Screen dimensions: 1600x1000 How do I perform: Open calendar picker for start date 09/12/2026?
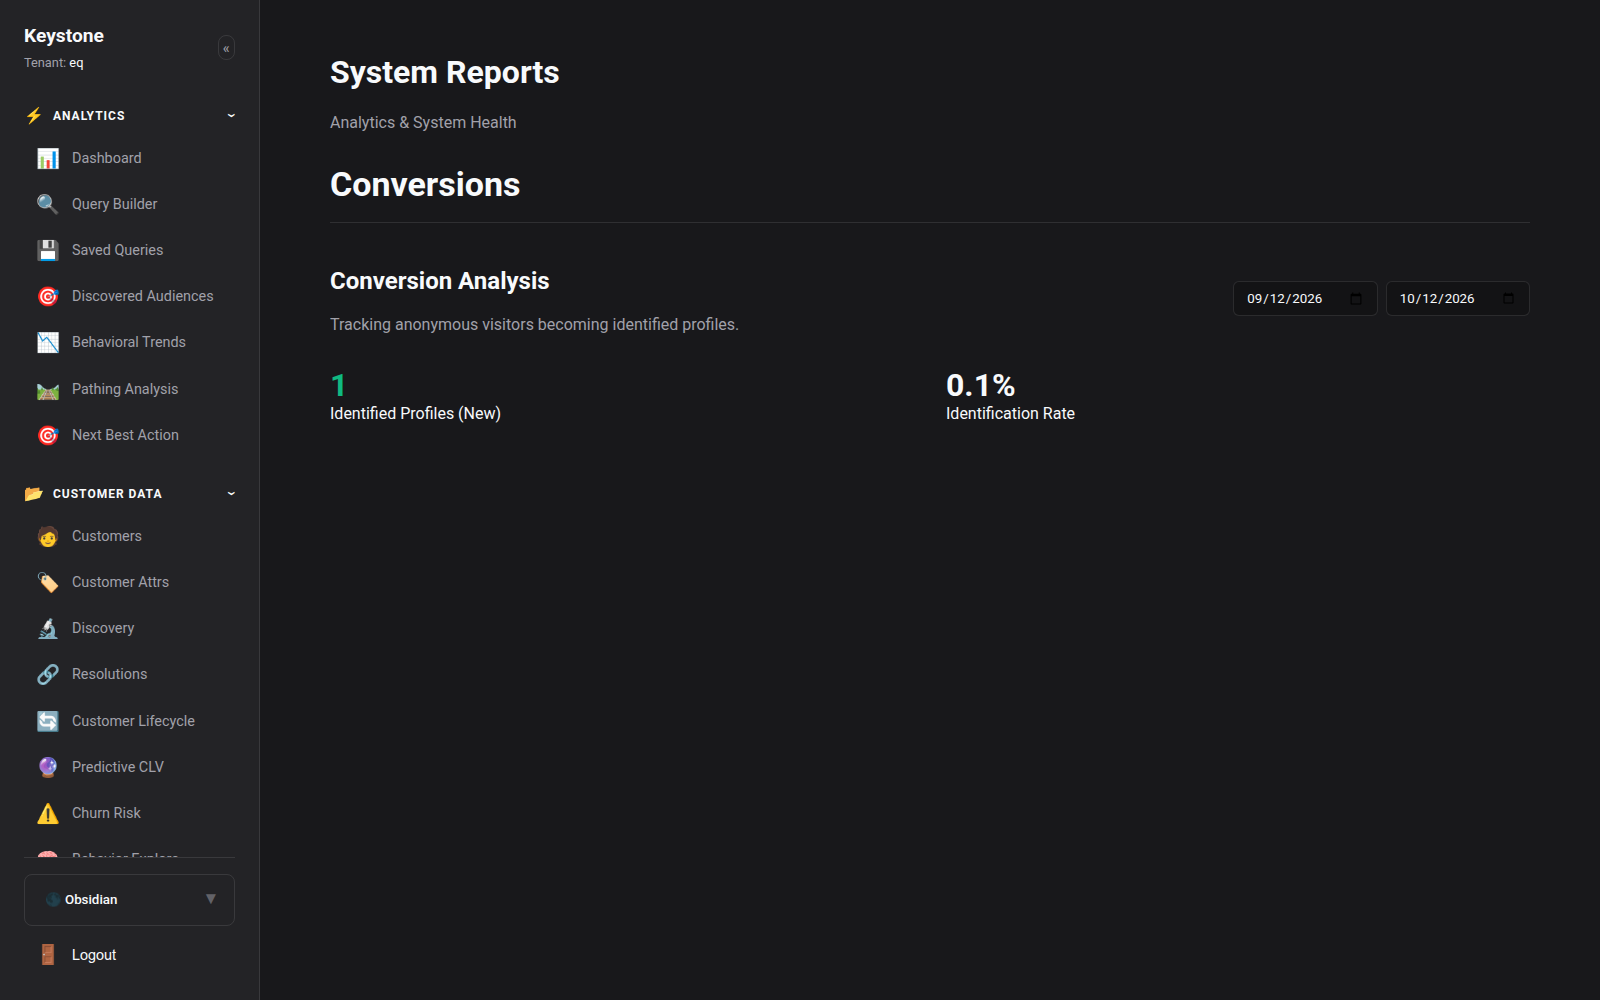[1356, 298]
